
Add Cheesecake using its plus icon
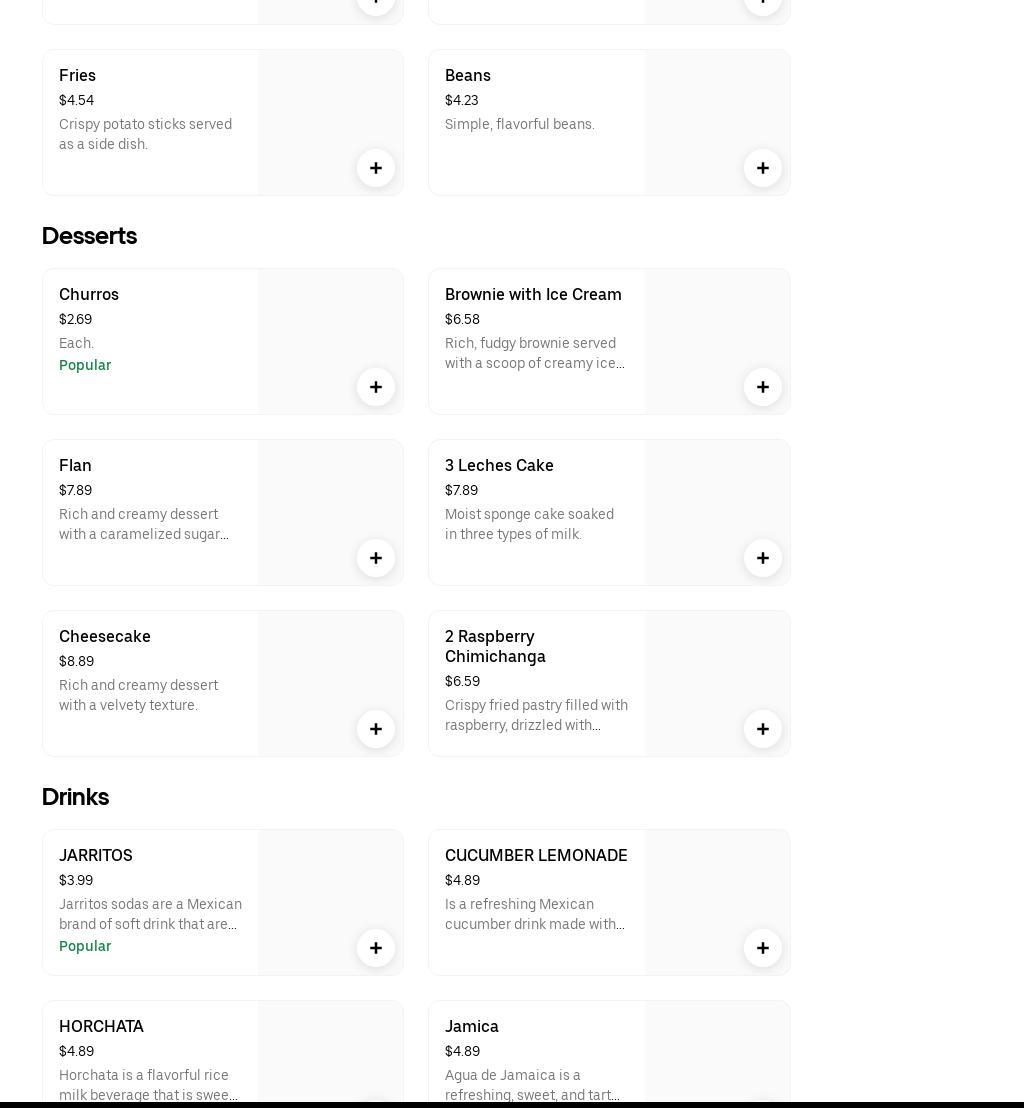[376, 729]
